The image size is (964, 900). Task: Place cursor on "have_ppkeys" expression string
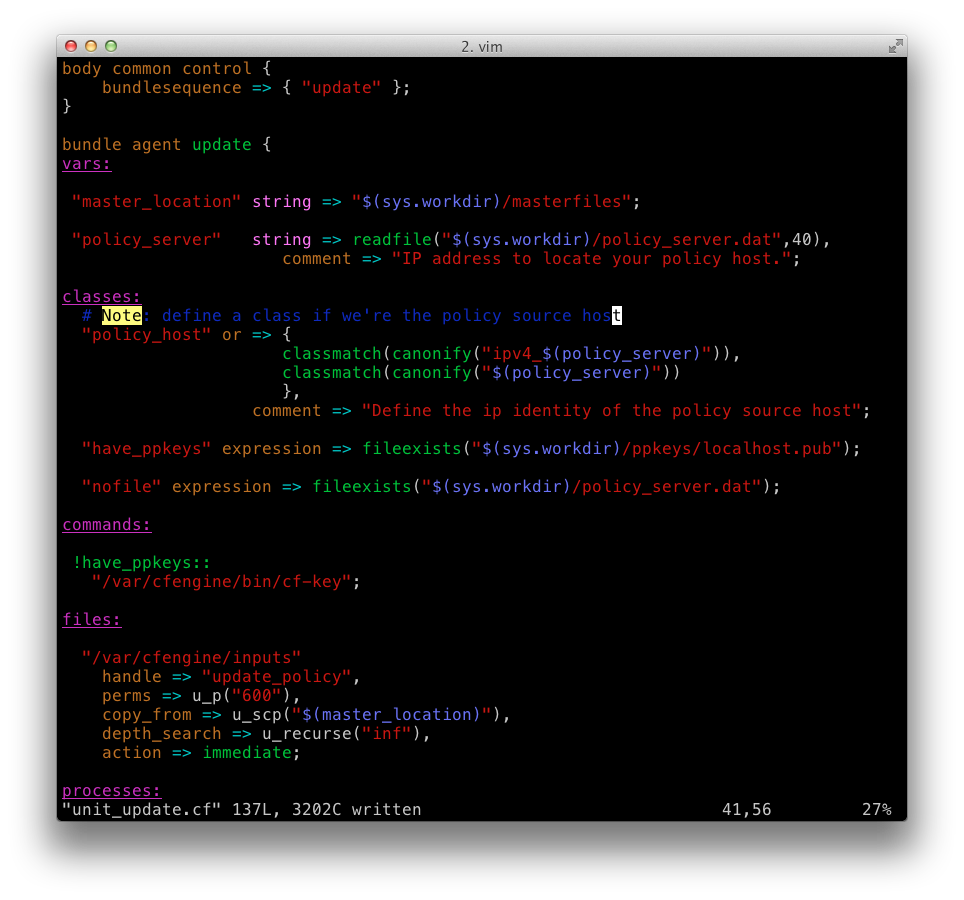coord(147,449)
